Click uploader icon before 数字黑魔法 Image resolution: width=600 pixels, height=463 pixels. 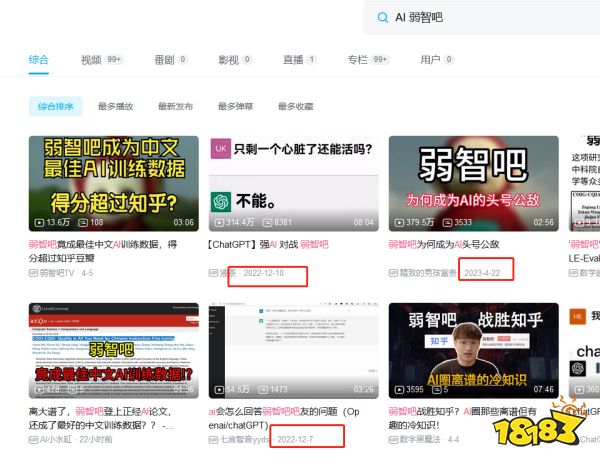click(393, 440)
